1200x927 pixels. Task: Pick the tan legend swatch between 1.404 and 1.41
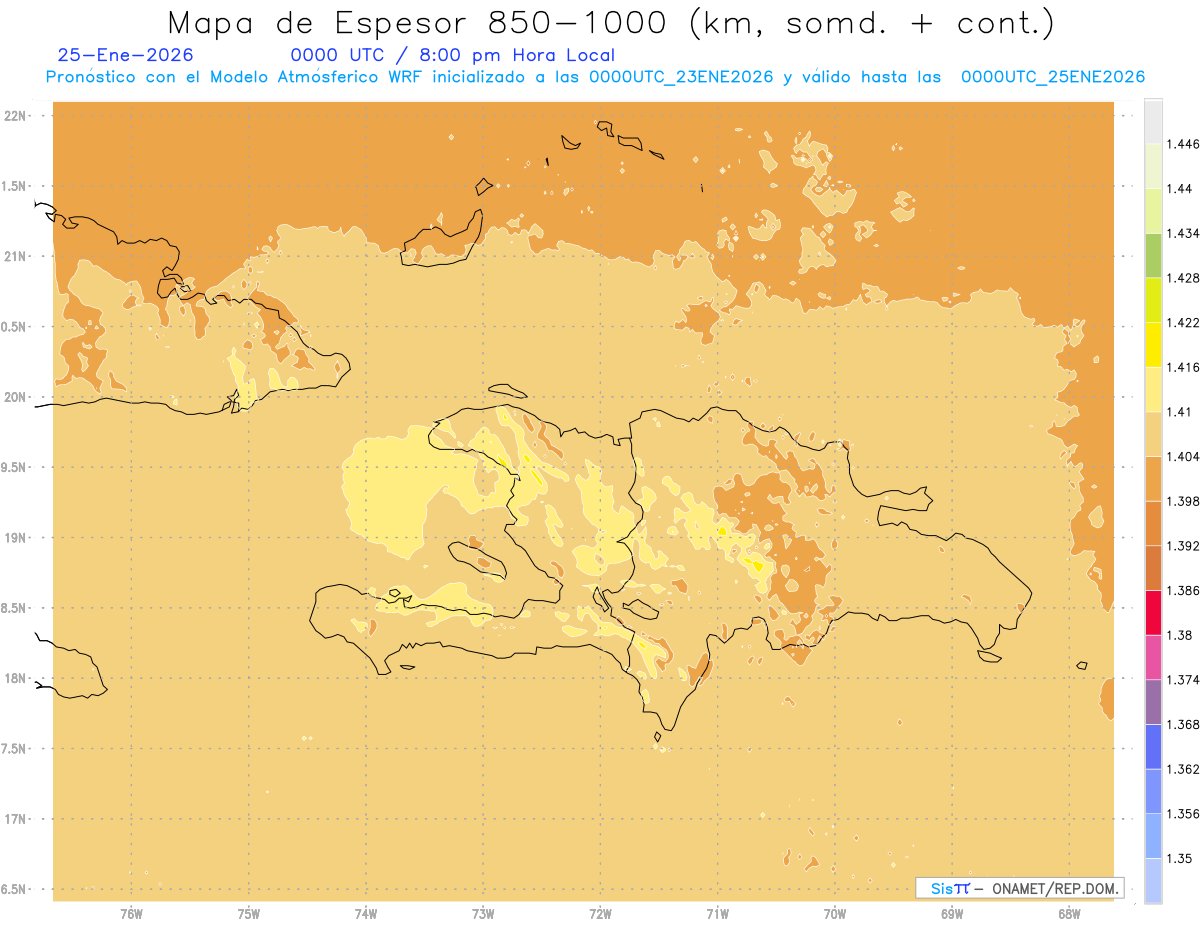1153,433
